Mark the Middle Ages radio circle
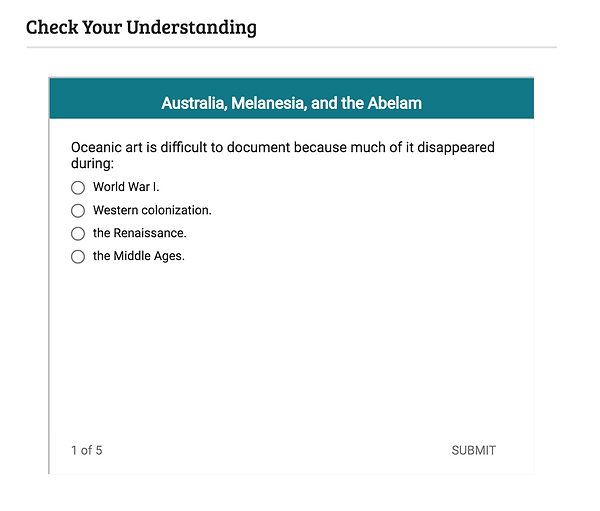The height and width of the screenshot is (511, 600). pos(78,256)
